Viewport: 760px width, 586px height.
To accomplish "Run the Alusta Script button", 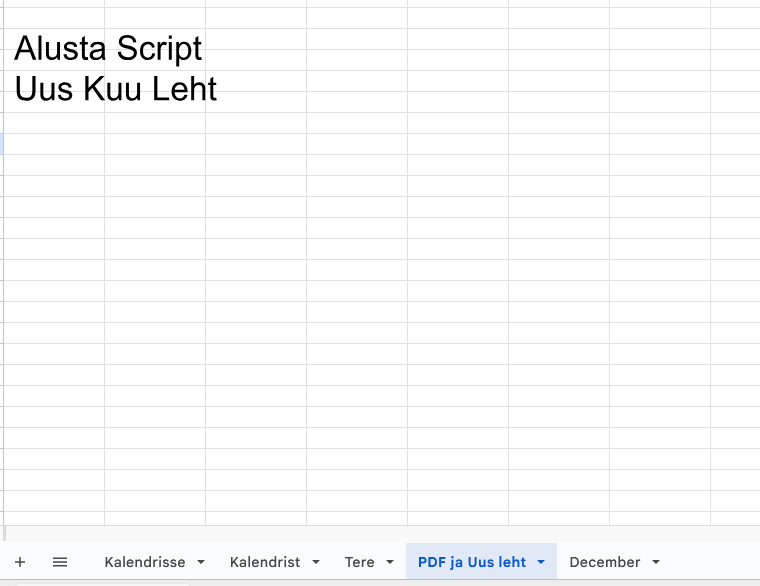I will (x=108, y=48).
